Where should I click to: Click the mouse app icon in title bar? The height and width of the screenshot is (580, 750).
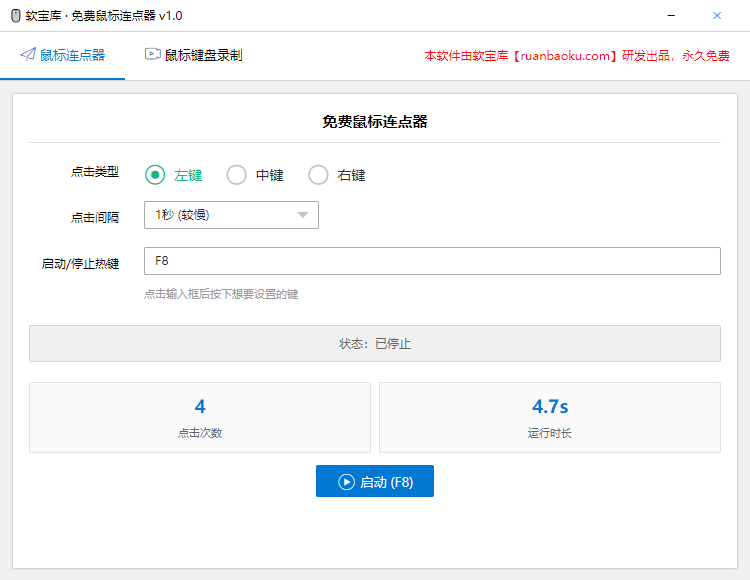pos(16,16)
